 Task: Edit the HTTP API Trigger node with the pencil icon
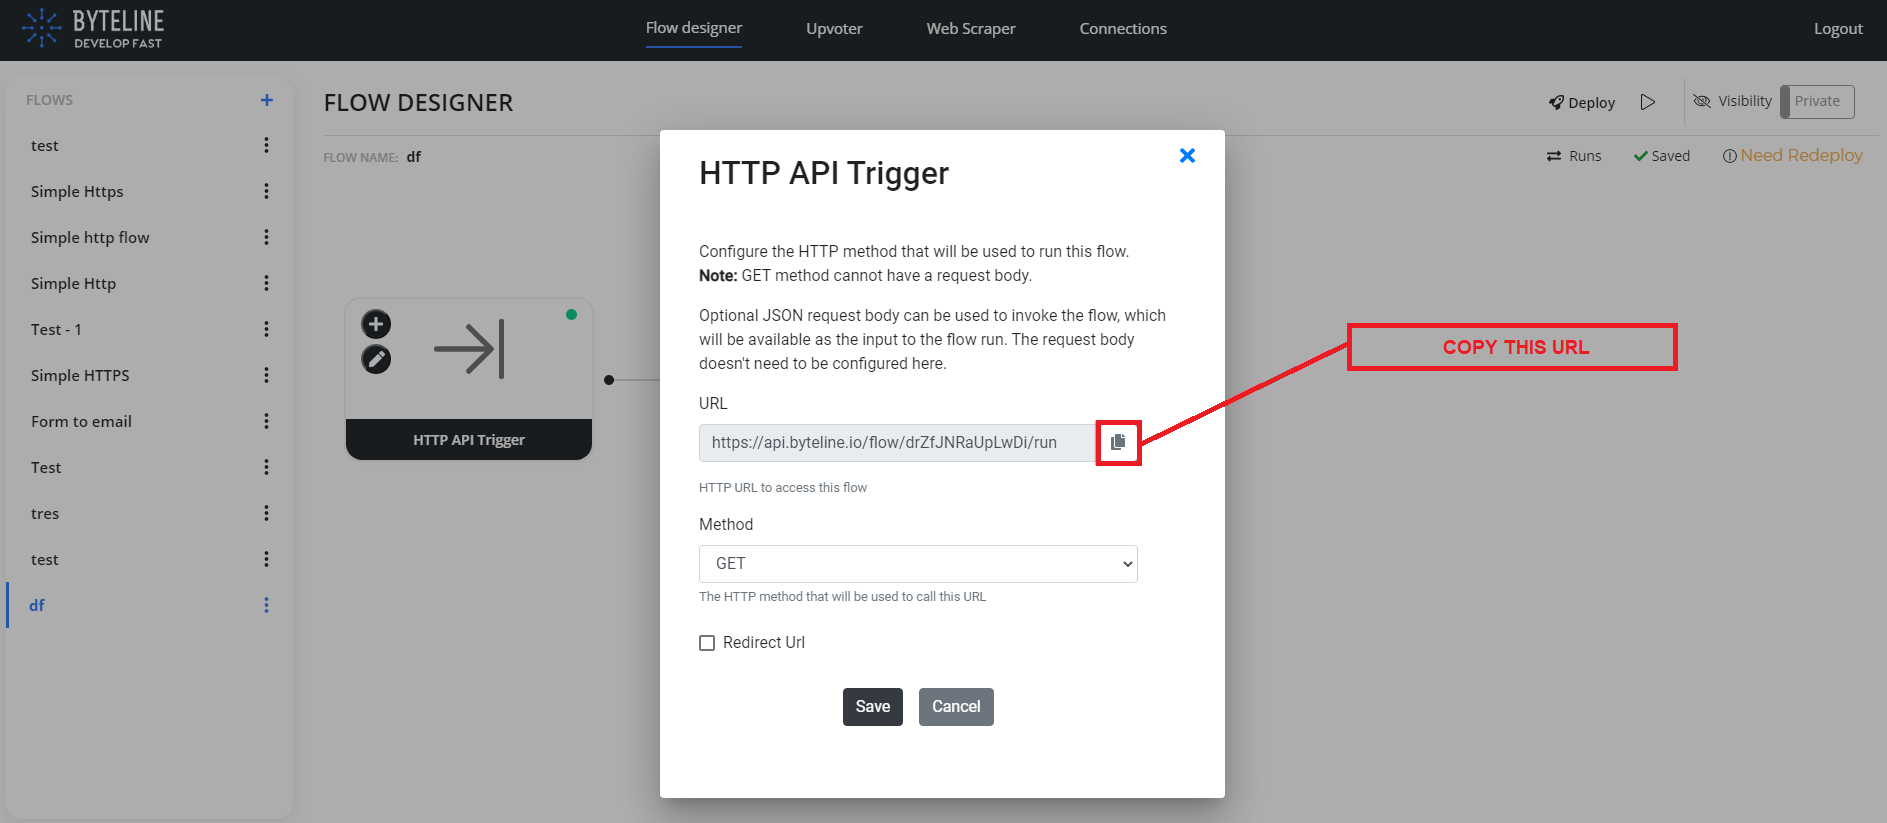coord(376,359)
